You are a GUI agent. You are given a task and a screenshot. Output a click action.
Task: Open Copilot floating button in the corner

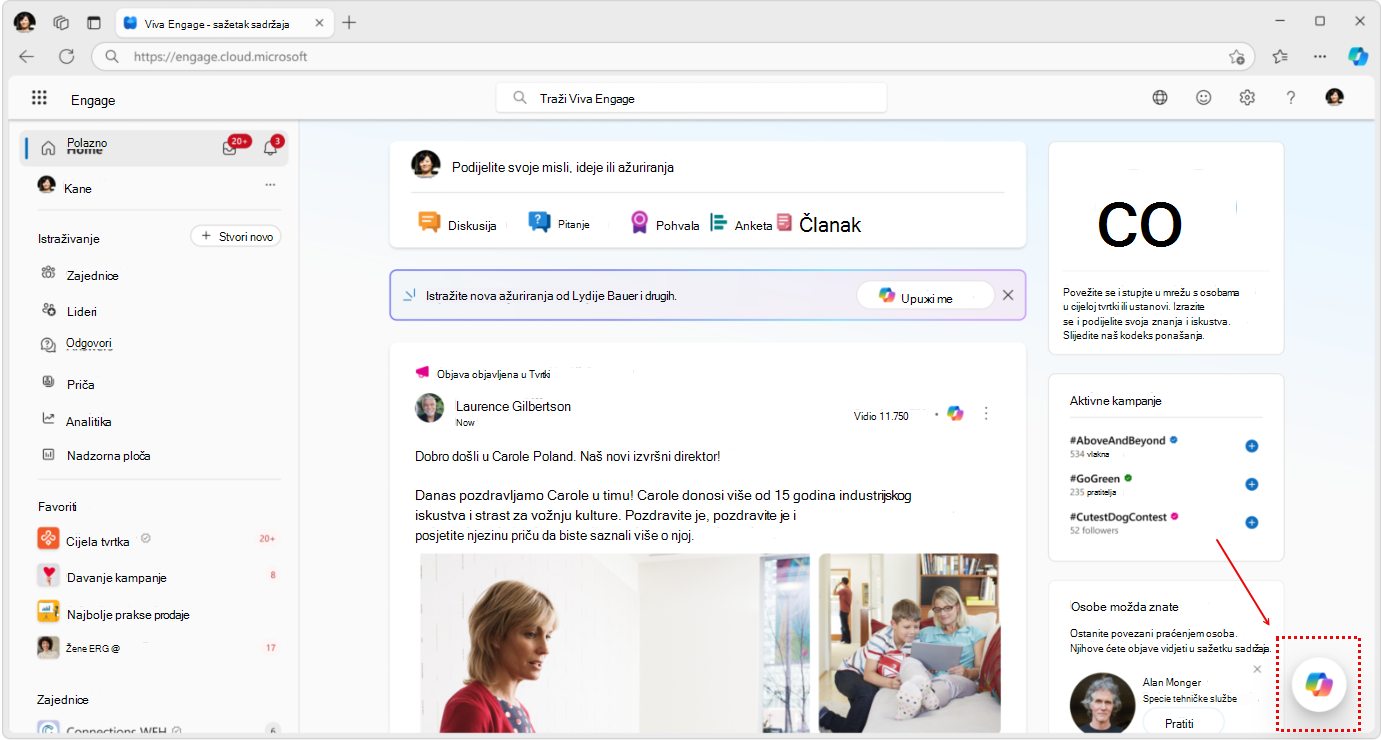(1319, 684)
